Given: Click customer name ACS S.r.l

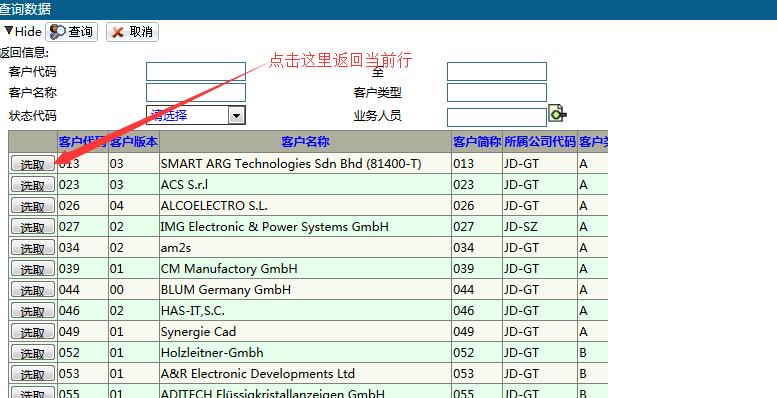Looking at the screenshot, I should tap(184, 184).
